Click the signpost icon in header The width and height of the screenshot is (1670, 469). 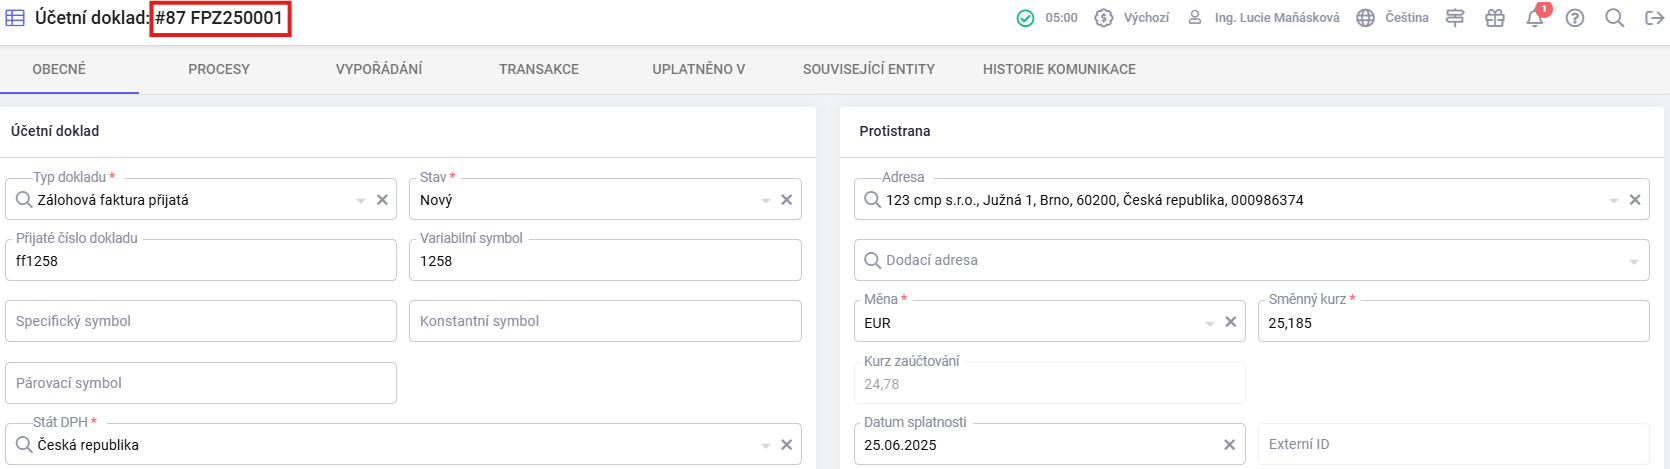[x=1455, y=18]
